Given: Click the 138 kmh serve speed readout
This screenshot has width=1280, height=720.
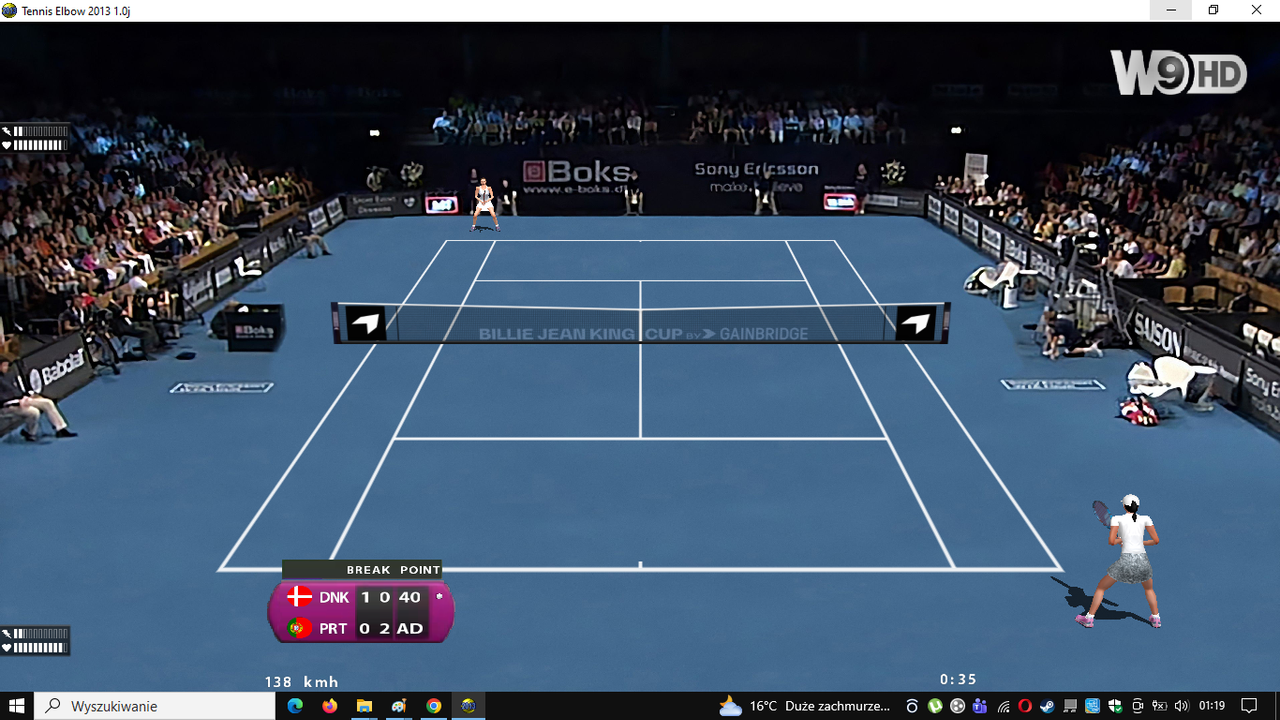Looking at the screenshot, I should [x=302, y=682].
